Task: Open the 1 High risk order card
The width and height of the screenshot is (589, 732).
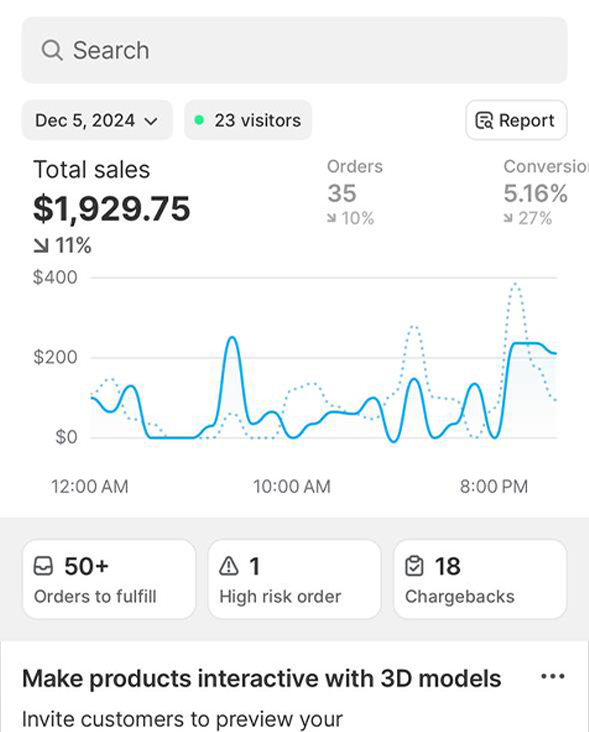Action: tap(294, 579)
